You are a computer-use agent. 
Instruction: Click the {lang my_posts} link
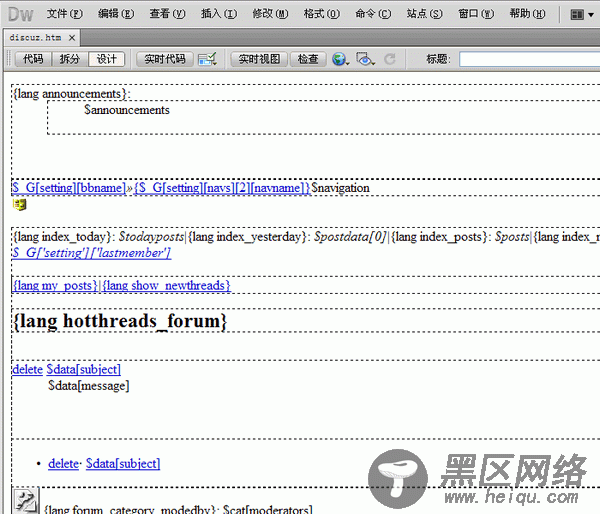[x=55, y=286]
